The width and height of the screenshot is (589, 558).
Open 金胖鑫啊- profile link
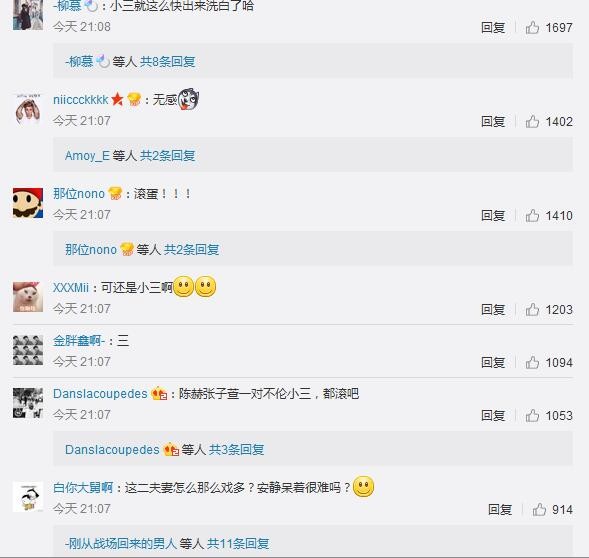coord(79,340)
